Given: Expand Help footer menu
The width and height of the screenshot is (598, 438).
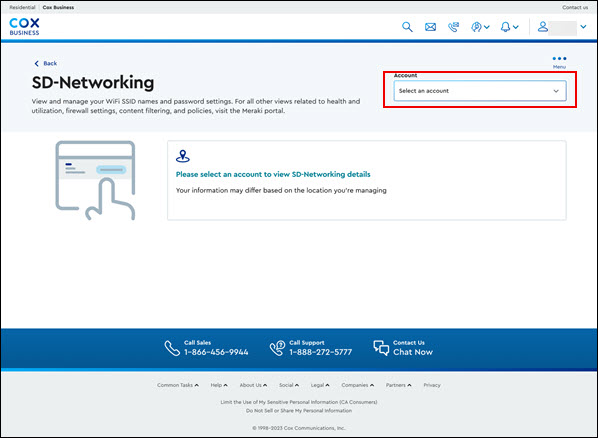Looking at the screenshot, I should (219, 385).
